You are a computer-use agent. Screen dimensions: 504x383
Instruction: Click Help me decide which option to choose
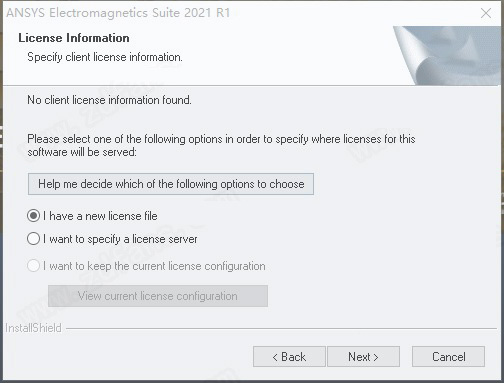point(171,184)
